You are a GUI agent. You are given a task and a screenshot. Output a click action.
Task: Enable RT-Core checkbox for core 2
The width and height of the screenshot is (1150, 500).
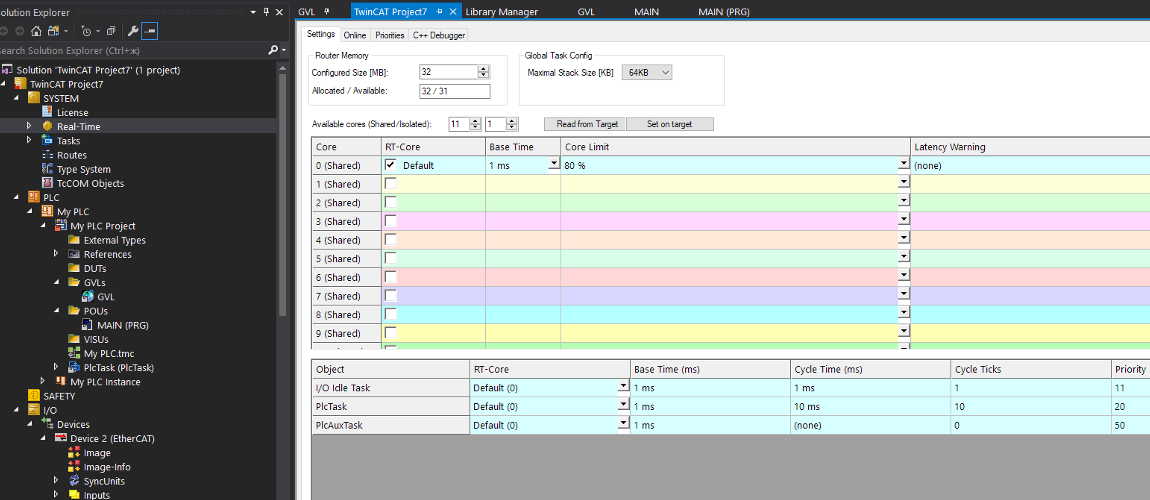pyautogui.click(x=391, y=202)
